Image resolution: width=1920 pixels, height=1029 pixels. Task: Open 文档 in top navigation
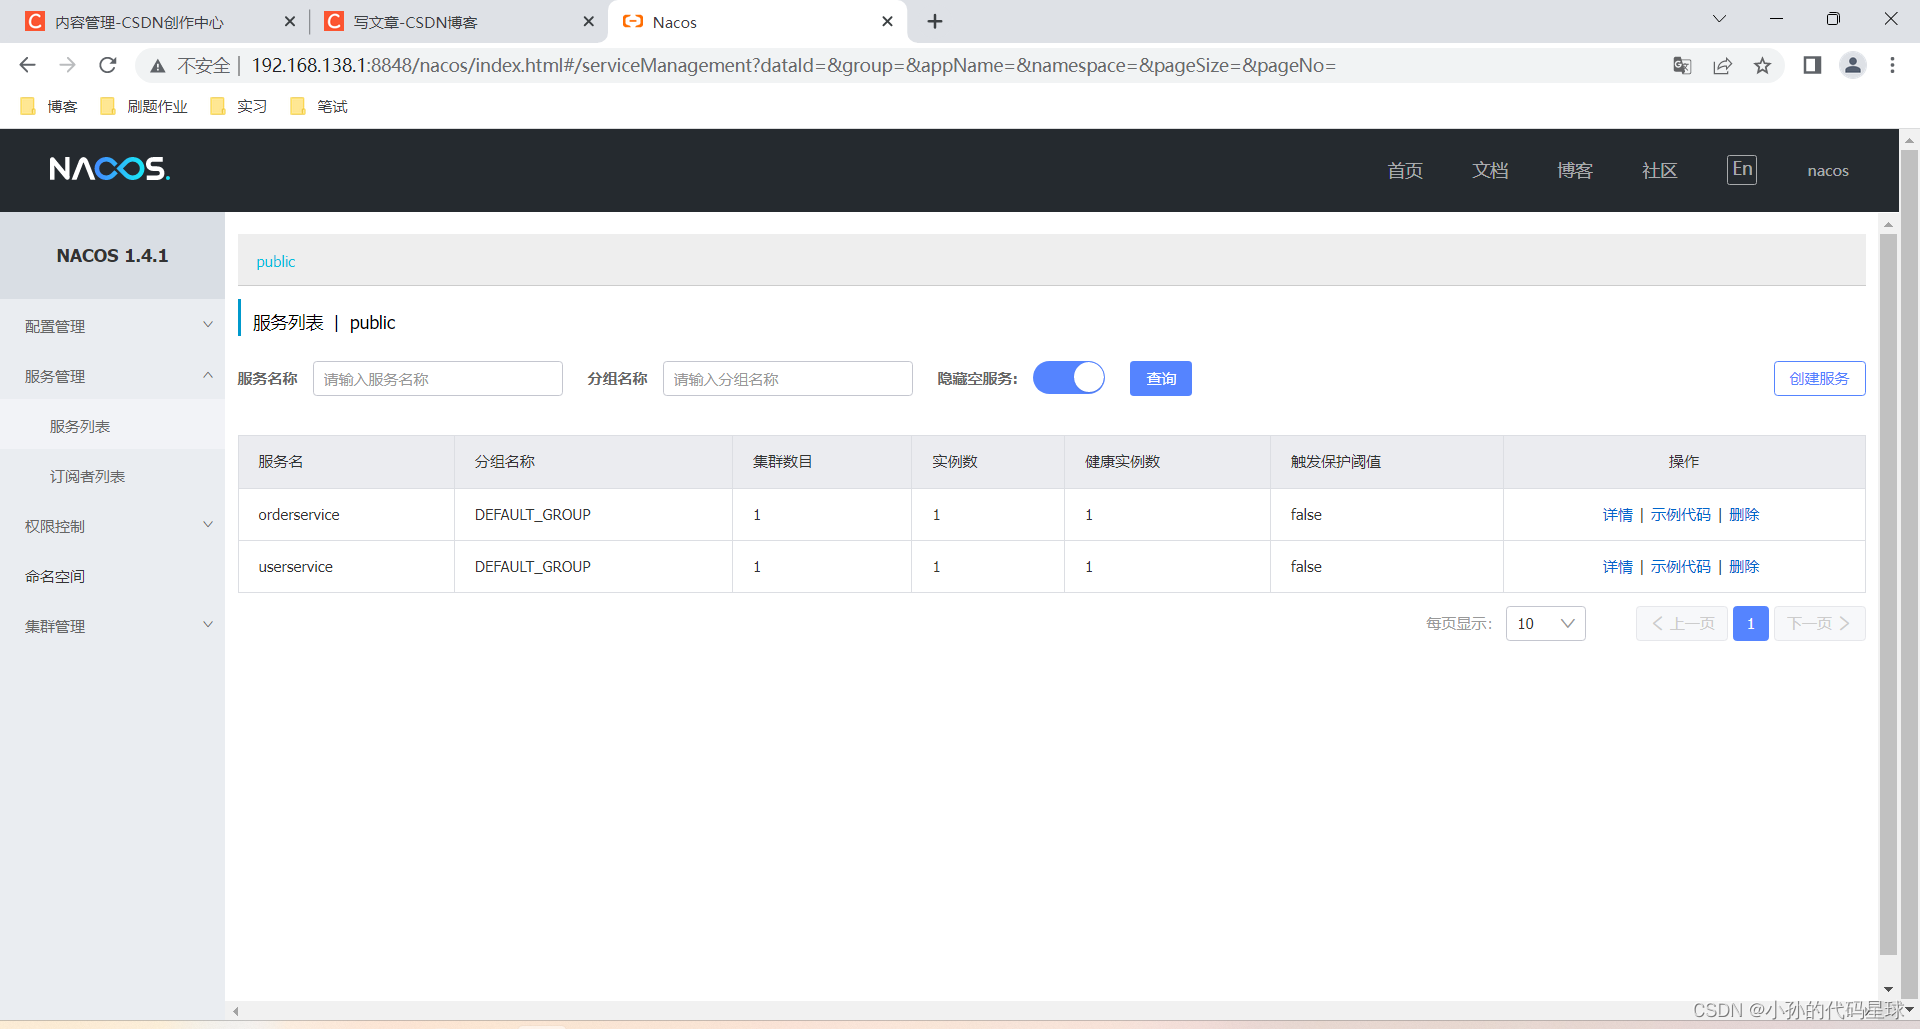tap(1490, 170)
